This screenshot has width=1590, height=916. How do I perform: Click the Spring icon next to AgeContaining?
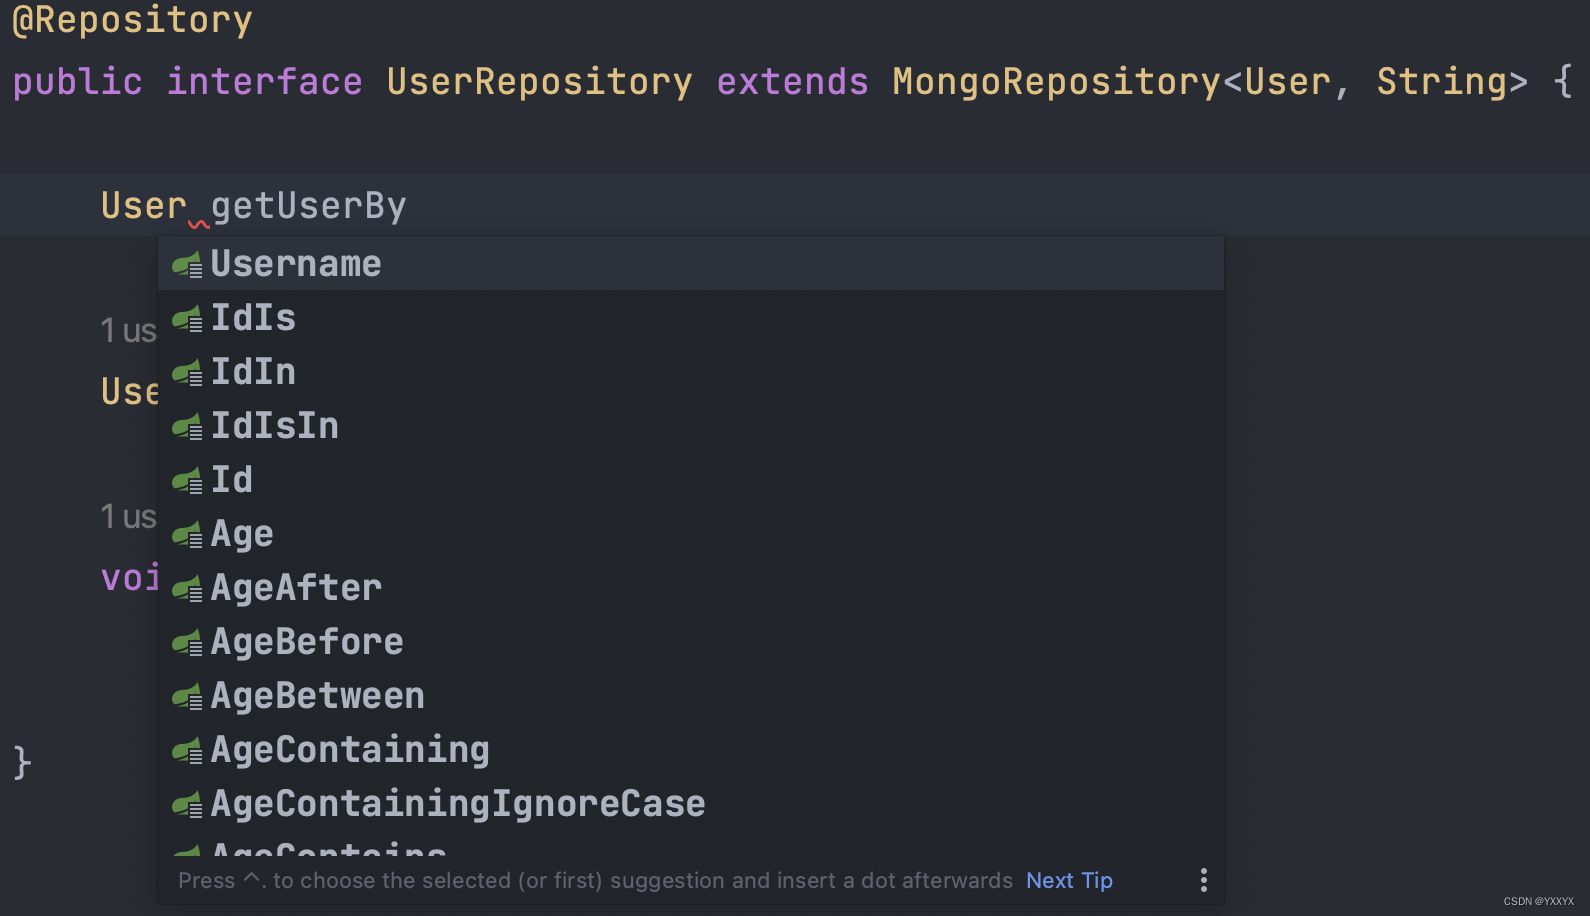pos(187,751)
